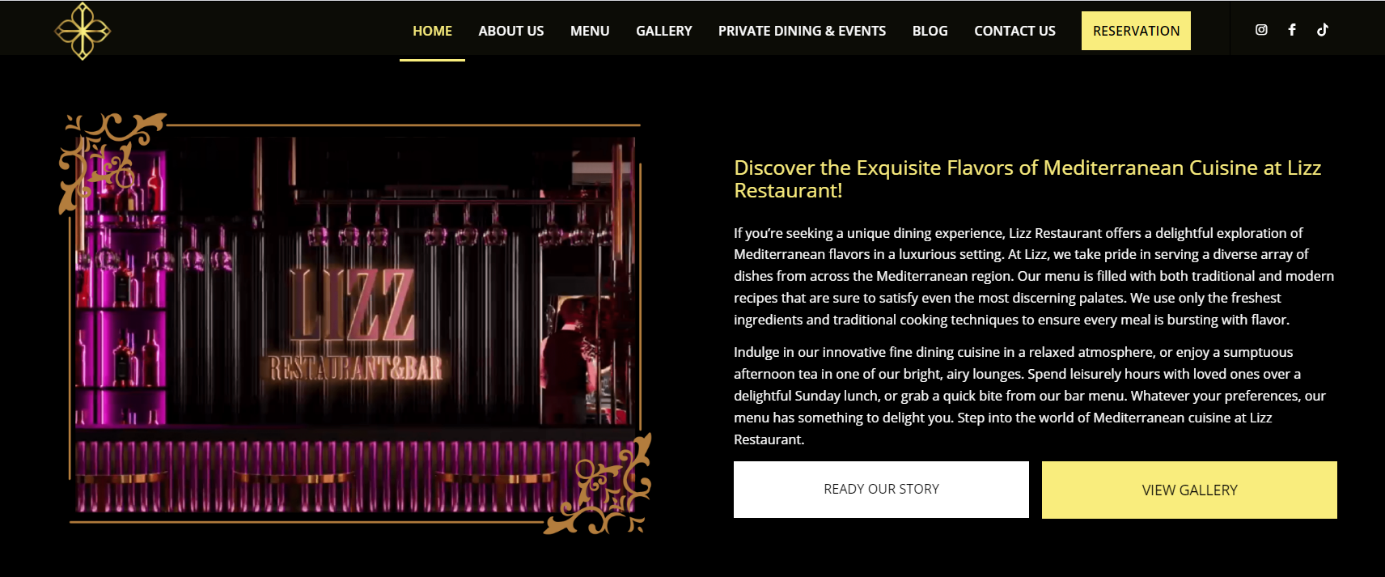The height and width of the screenshot is (577, 1385).
Task: Open the Facebook social icon
Action: point(1292,30)
